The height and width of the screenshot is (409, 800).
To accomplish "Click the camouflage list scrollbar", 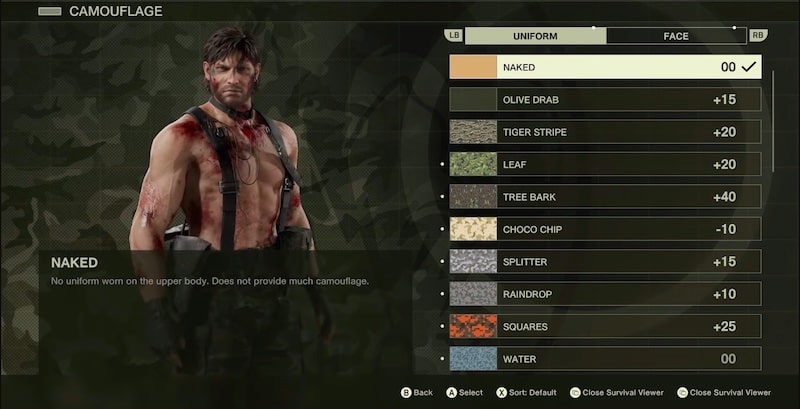I will (x=773, y=121).
